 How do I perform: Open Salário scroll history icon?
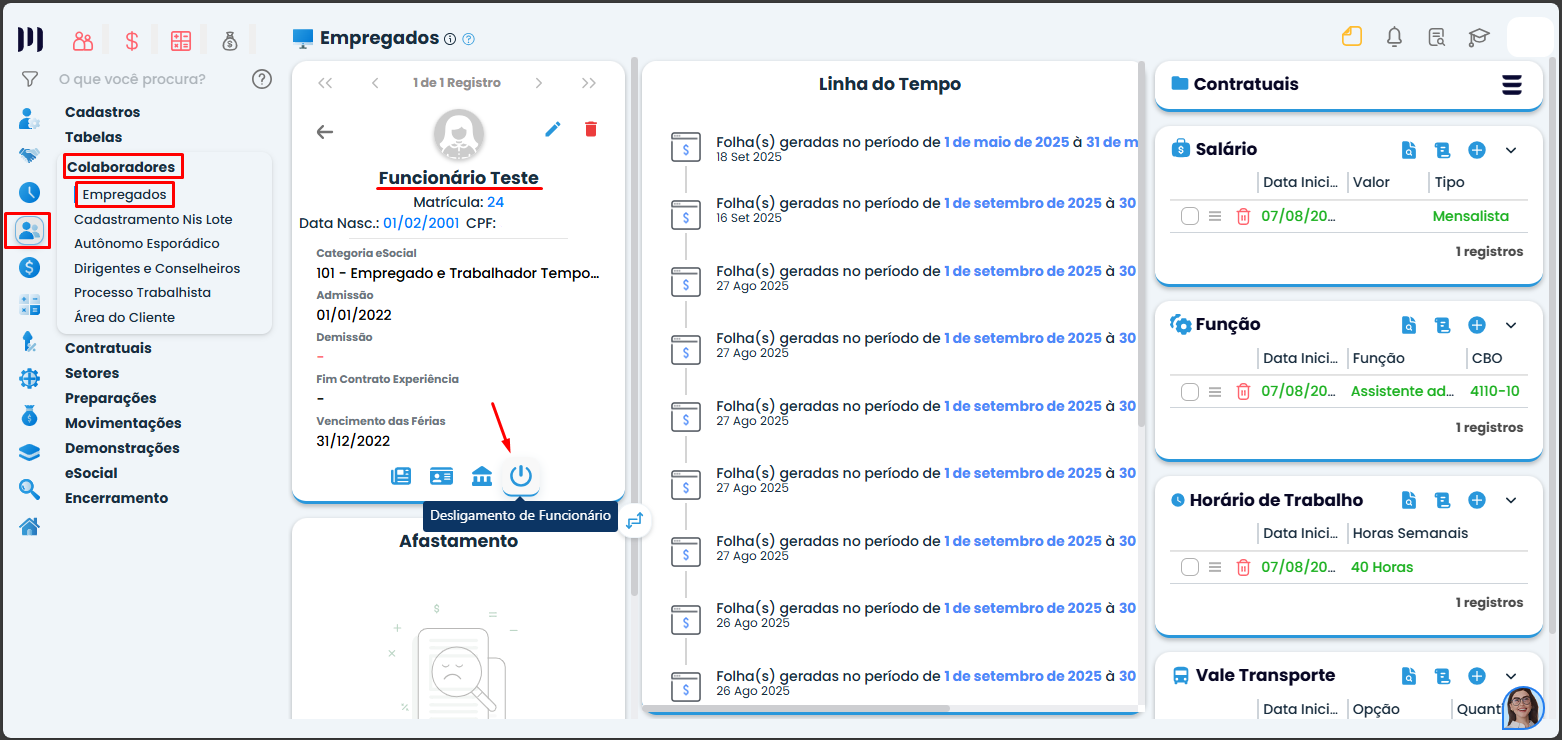pos(1442,150)
